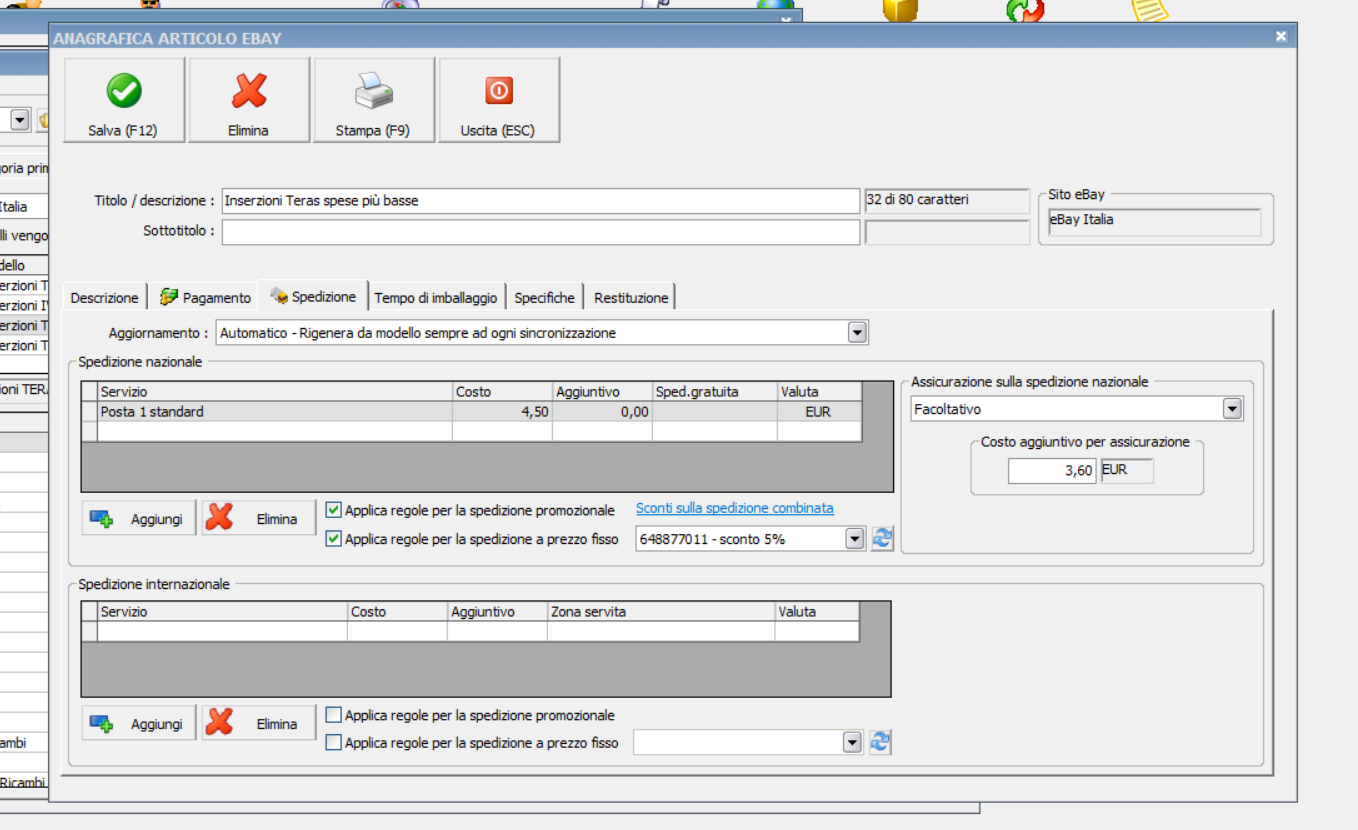This screenshot has height=830, width=1358.
Task: Switch to the Descrizione tab
Action: coord(105,298)
